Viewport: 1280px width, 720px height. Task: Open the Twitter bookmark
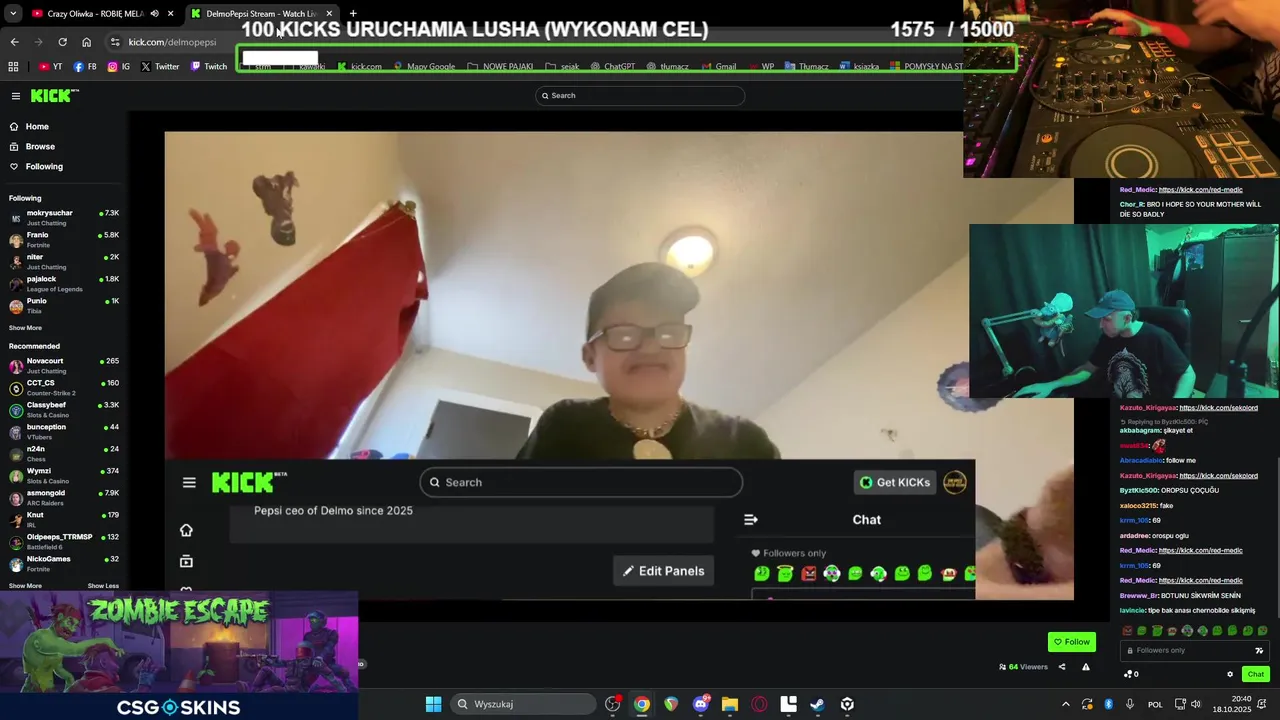point(160,67)
